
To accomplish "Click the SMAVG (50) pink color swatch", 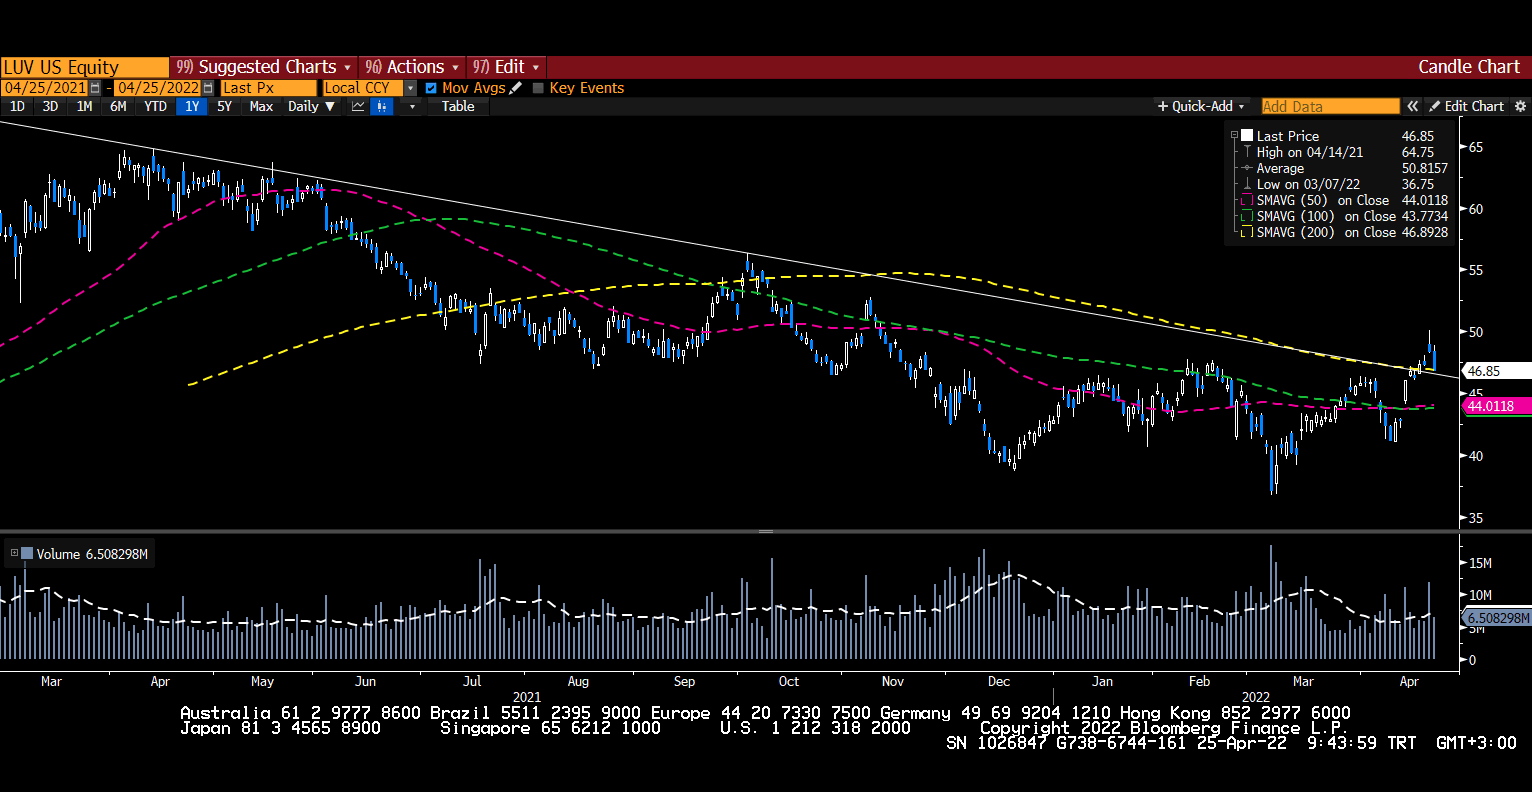I will 1247,200.
